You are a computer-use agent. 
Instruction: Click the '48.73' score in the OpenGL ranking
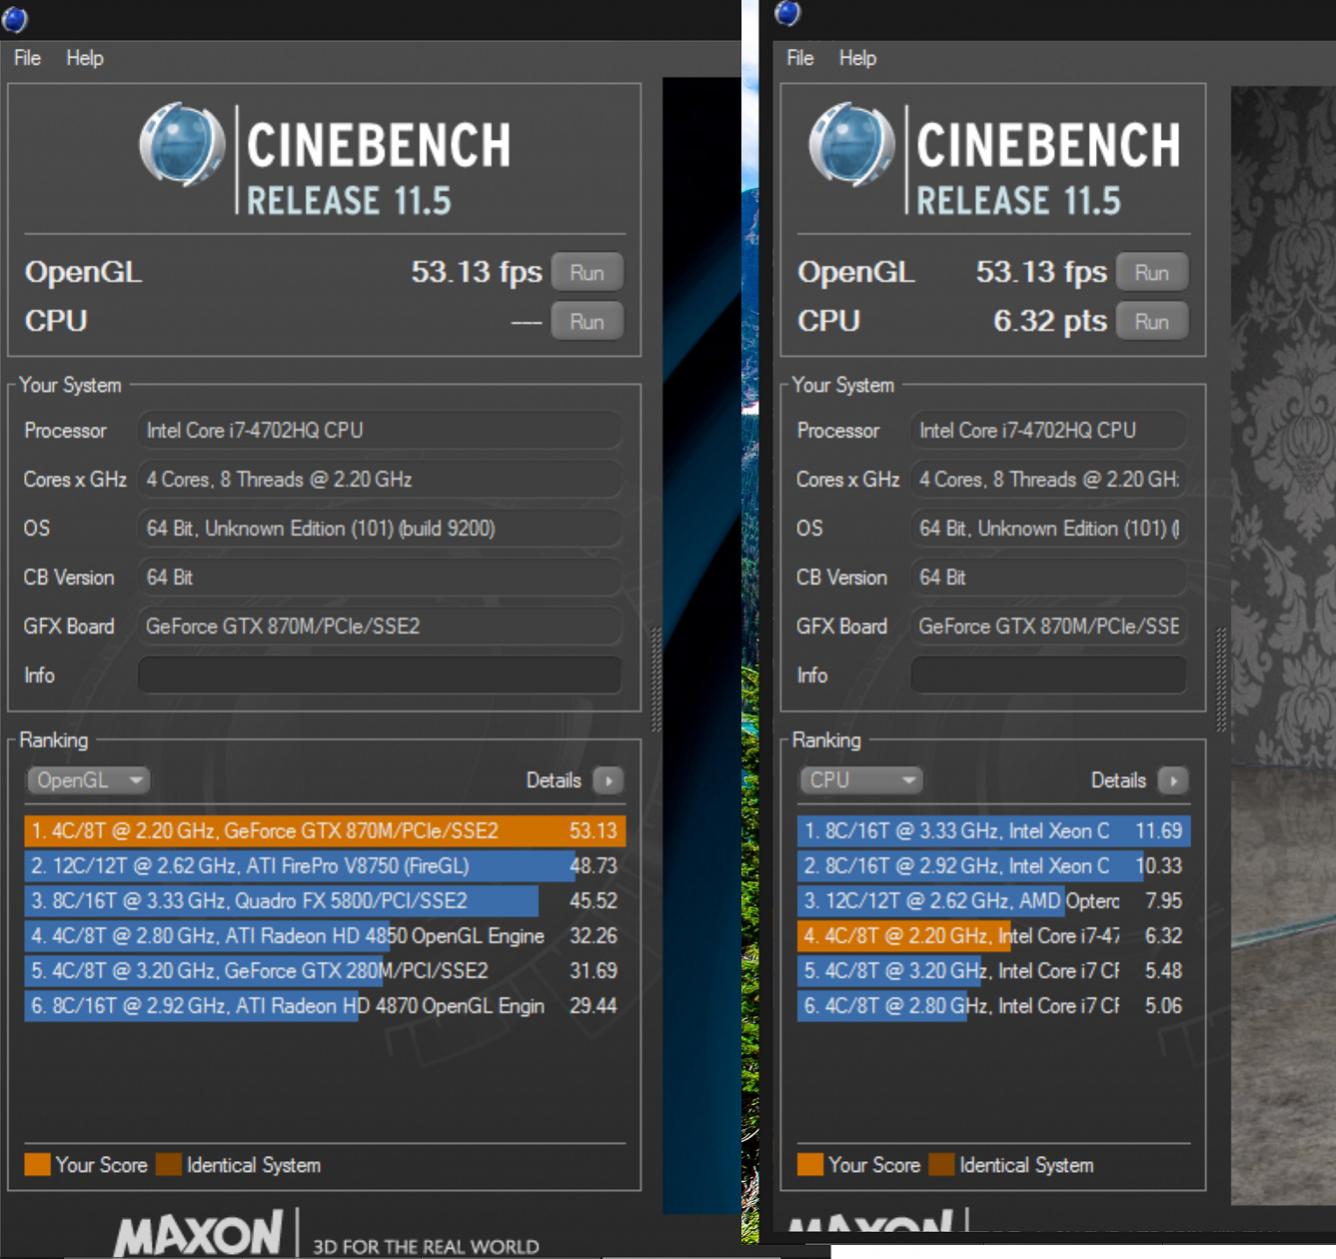point(593,866)
